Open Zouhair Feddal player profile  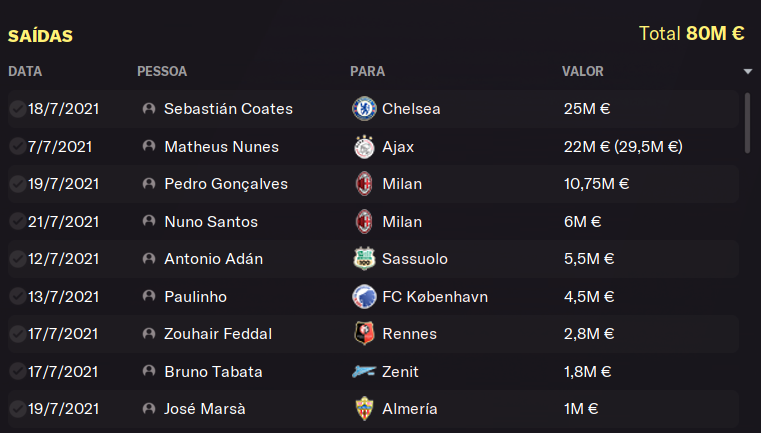click(218, 334)
